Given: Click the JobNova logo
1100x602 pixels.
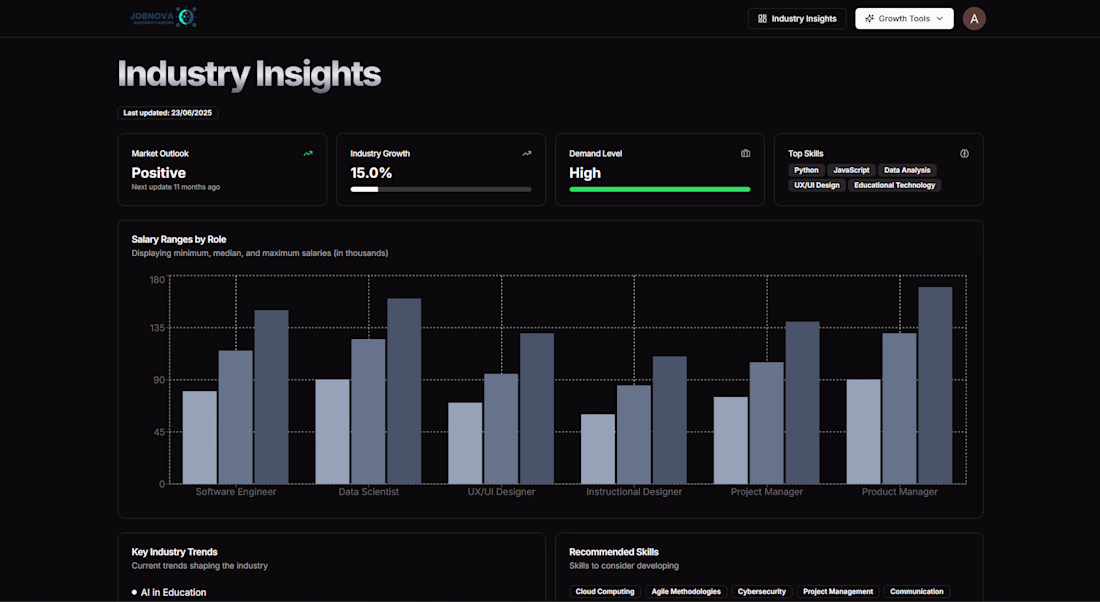Looking at the screenshot, I should click(163, 18).
